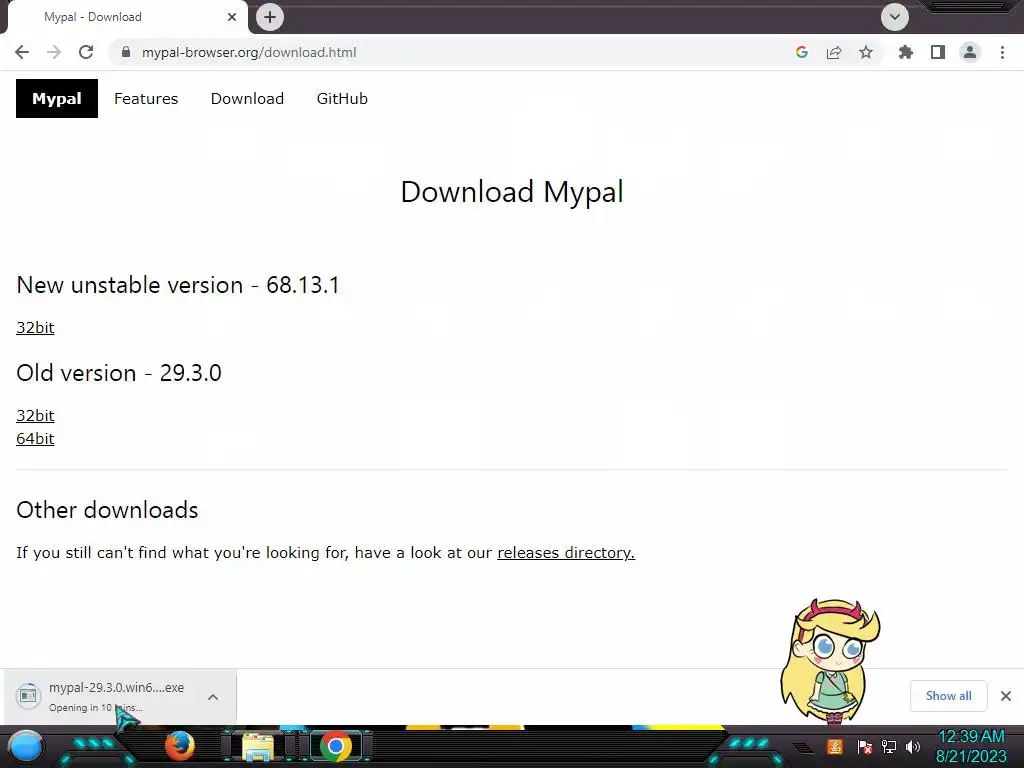Screen dimensions: 1024x768
Task: Download 32bit of unstable version 68.13.1
Action: click(35, 327)
